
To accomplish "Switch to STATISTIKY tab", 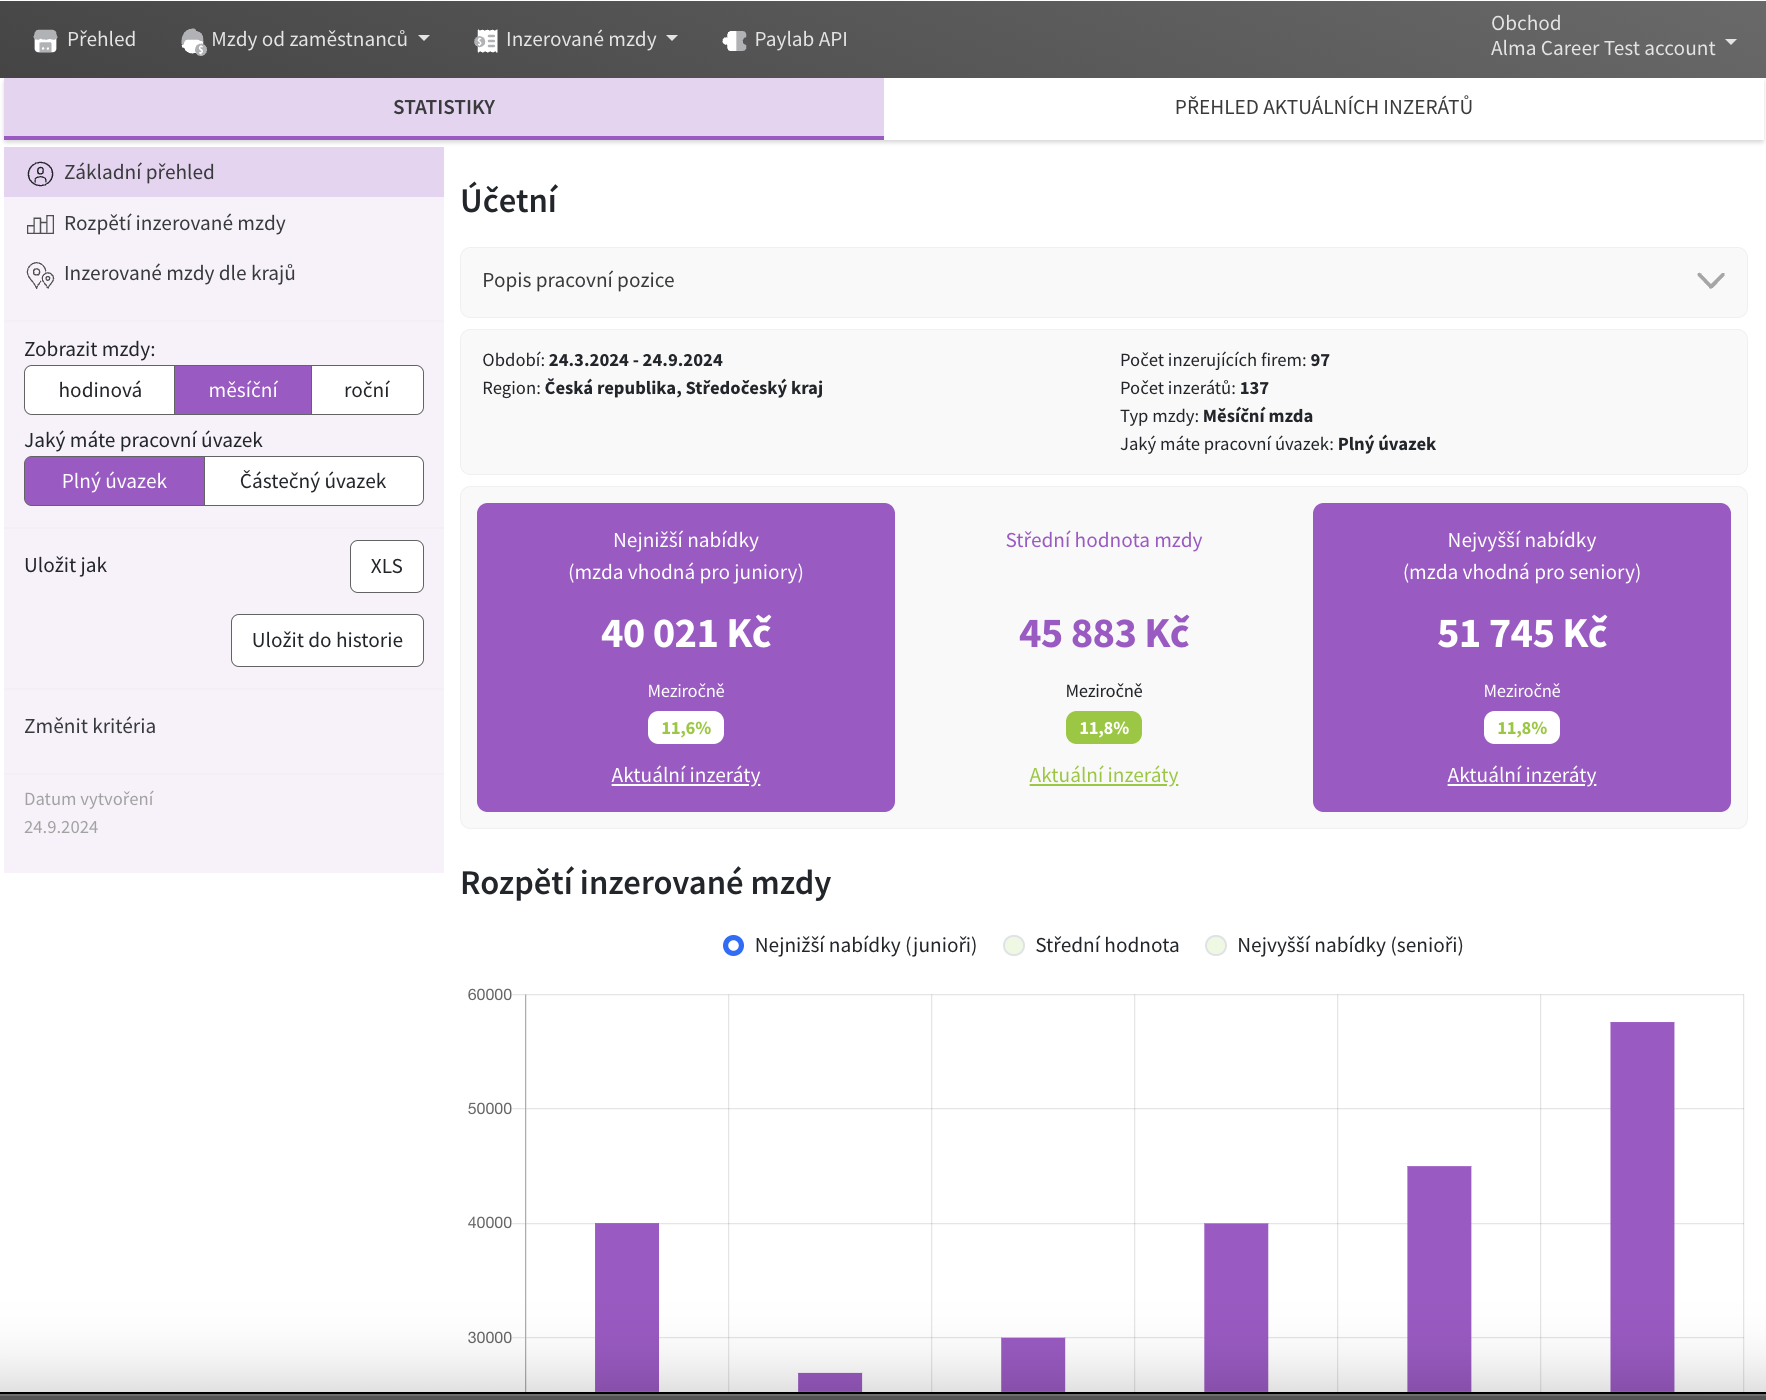I will pyautogui.click(x=444, y=107).
